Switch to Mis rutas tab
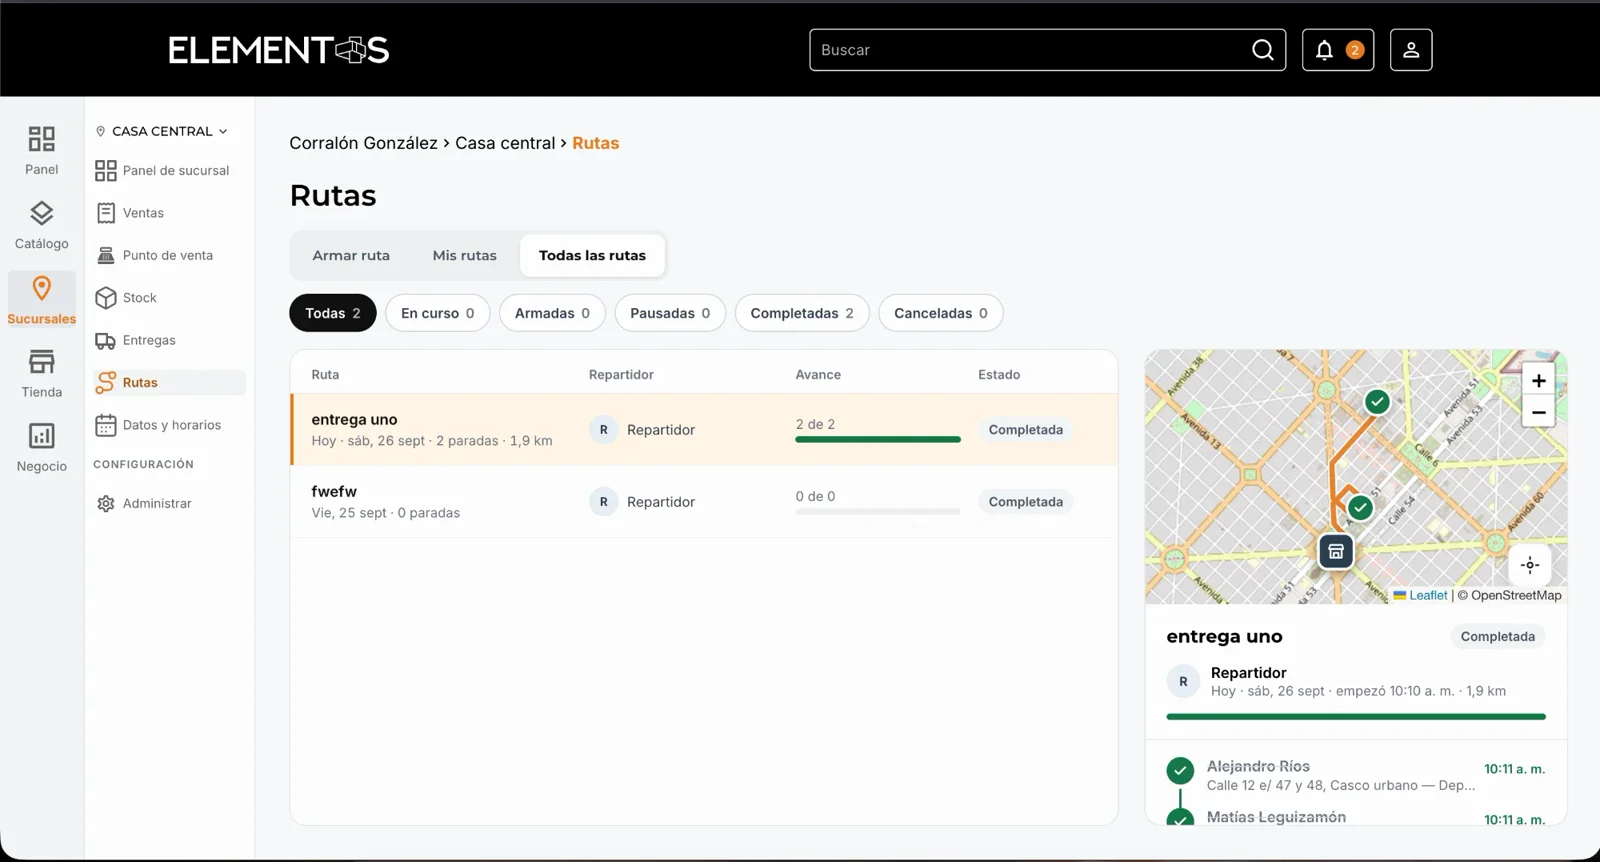This screenshot has height=862, width=1600. tap(464, 256)
